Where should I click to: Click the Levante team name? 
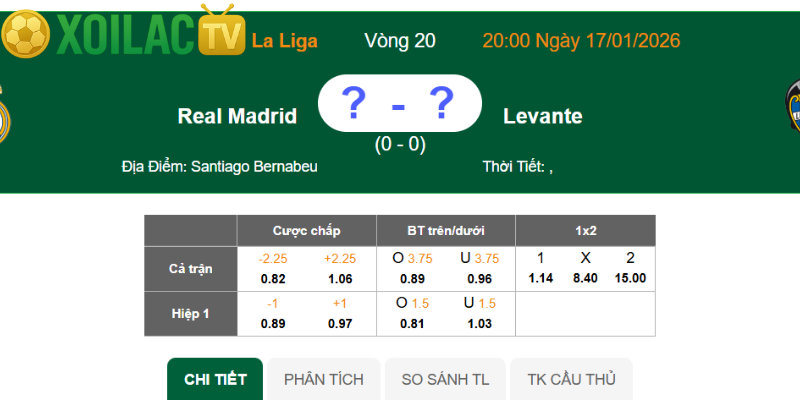[x=543, y=116]
